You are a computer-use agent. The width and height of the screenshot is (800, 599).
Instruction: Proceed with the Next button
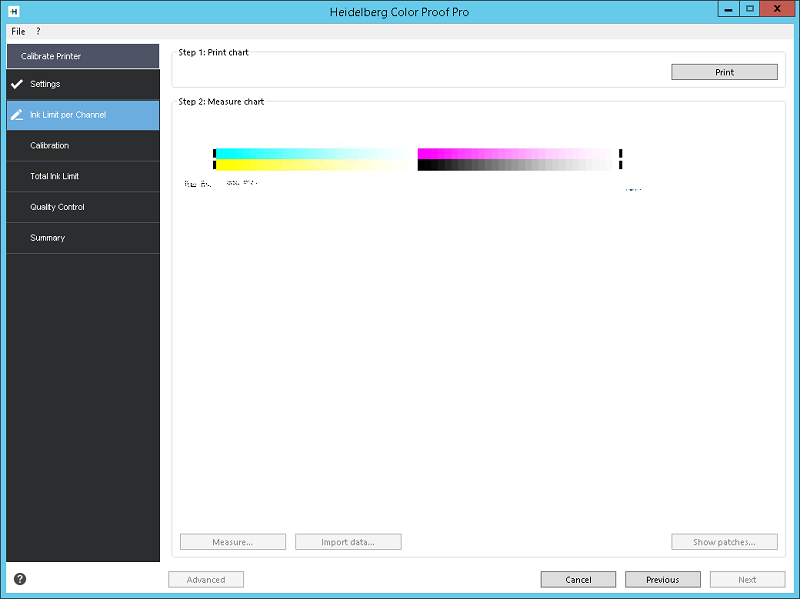point(747,579)
